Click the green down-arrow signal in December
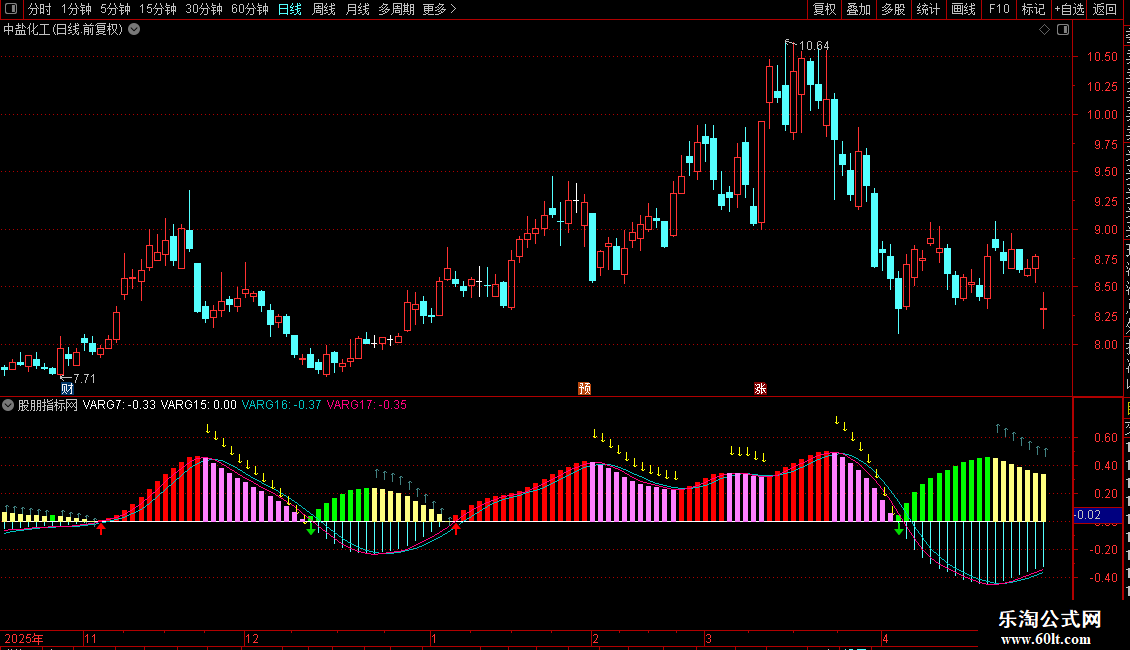Viewport: 1130px width, 650px height. (x=311, y=529)
